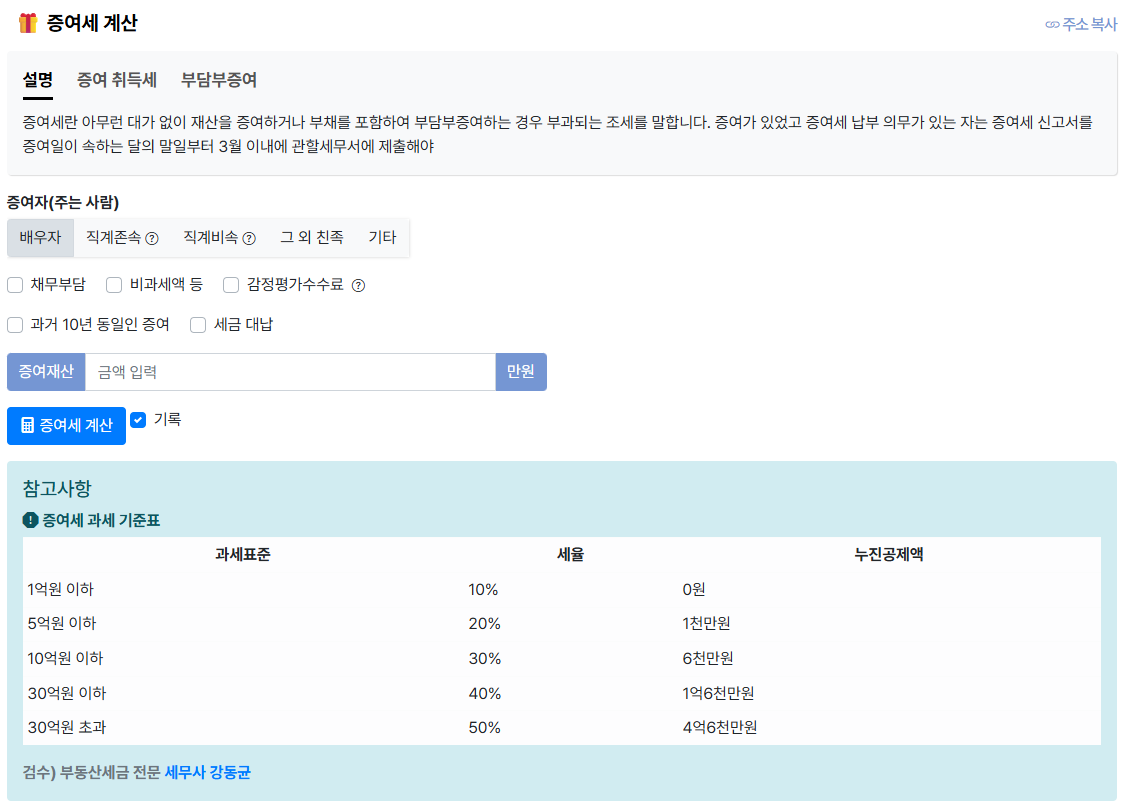Image resolution: width=1126 pixels, height=806 pixels.
Task: Select 그 외 친족 as the donor type
Action: 314,237
